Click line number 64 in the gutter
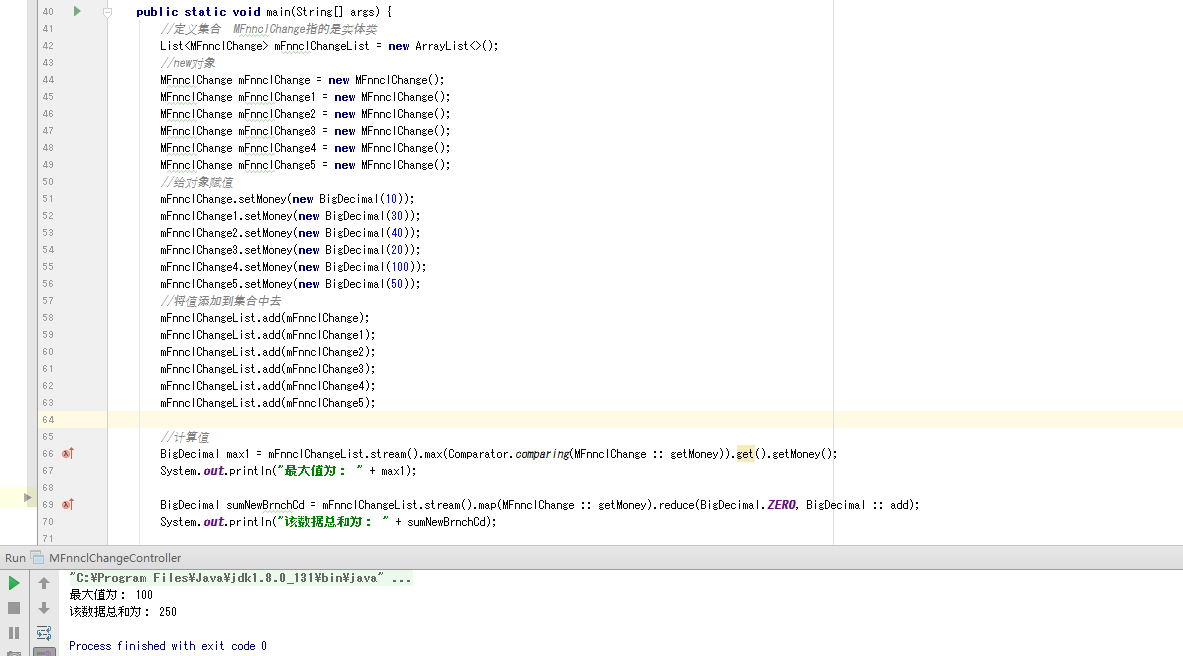Image resolution: width=1183 pixels, height=656 pixels. (x=48, y=420)
